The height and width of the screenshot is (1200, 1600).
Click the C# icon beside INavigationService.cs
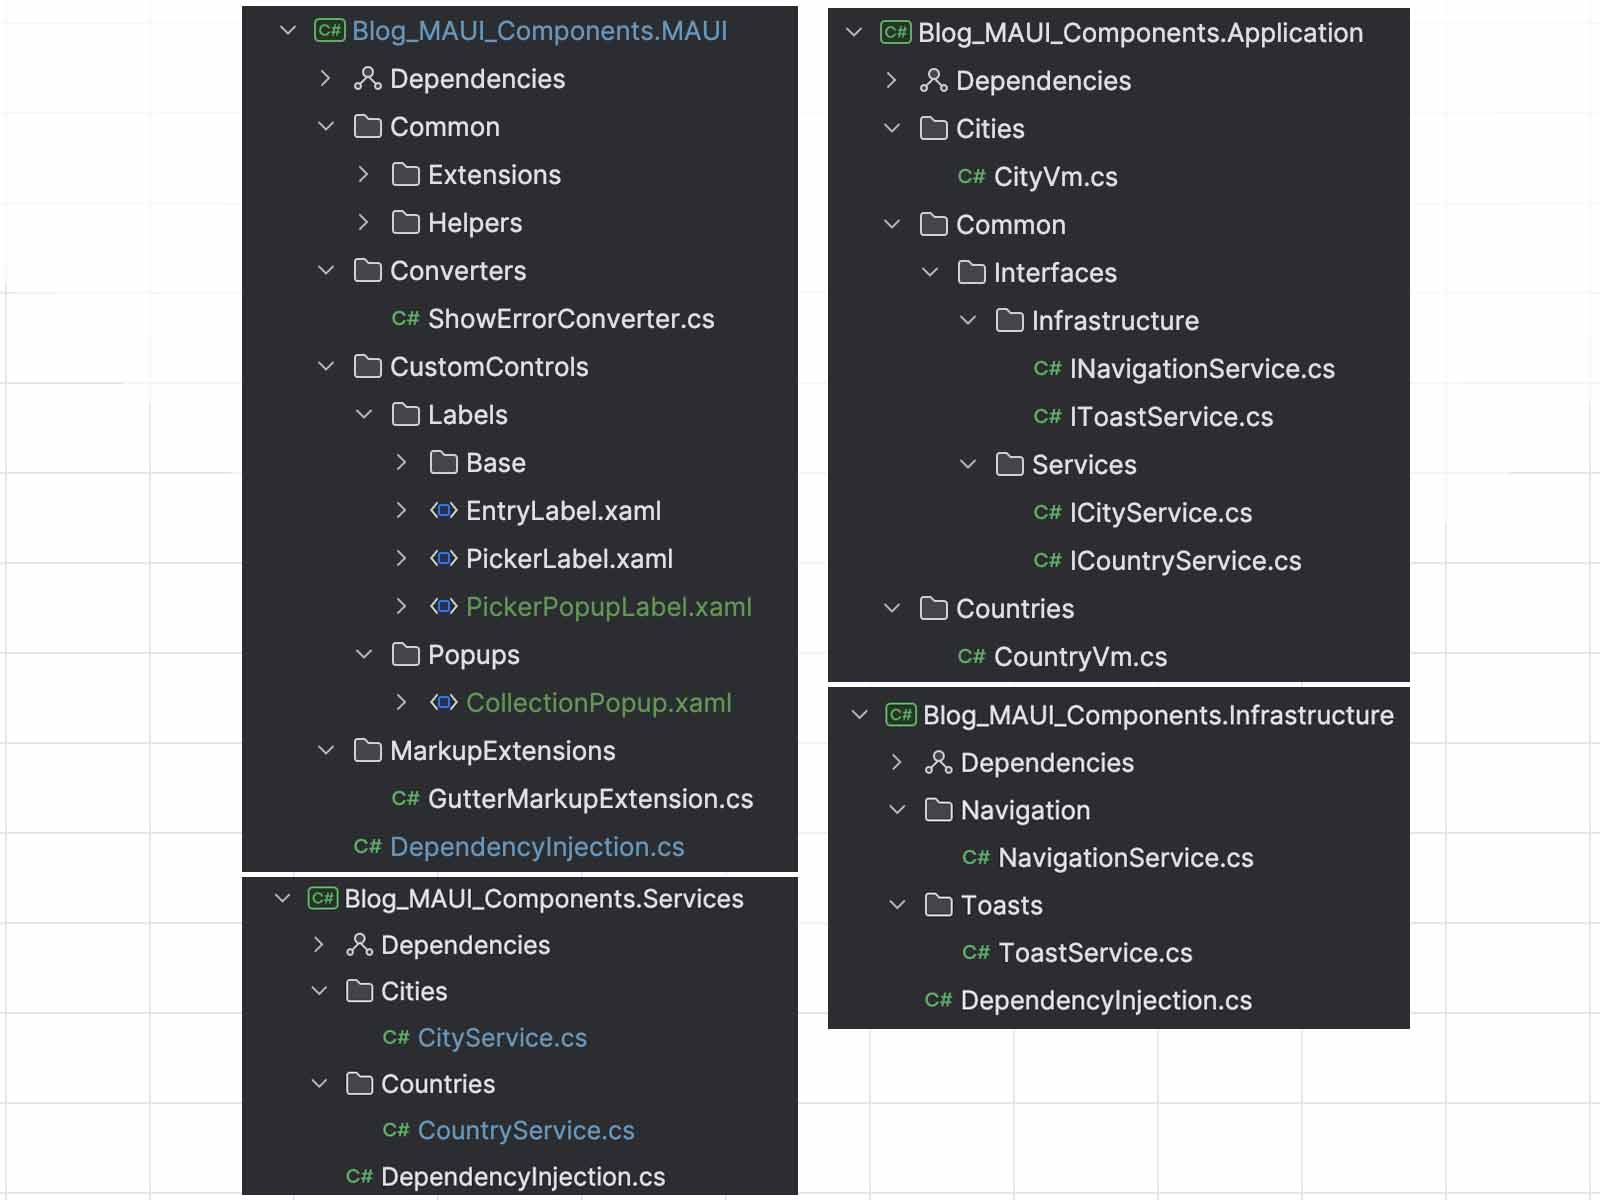point(1047,369)
